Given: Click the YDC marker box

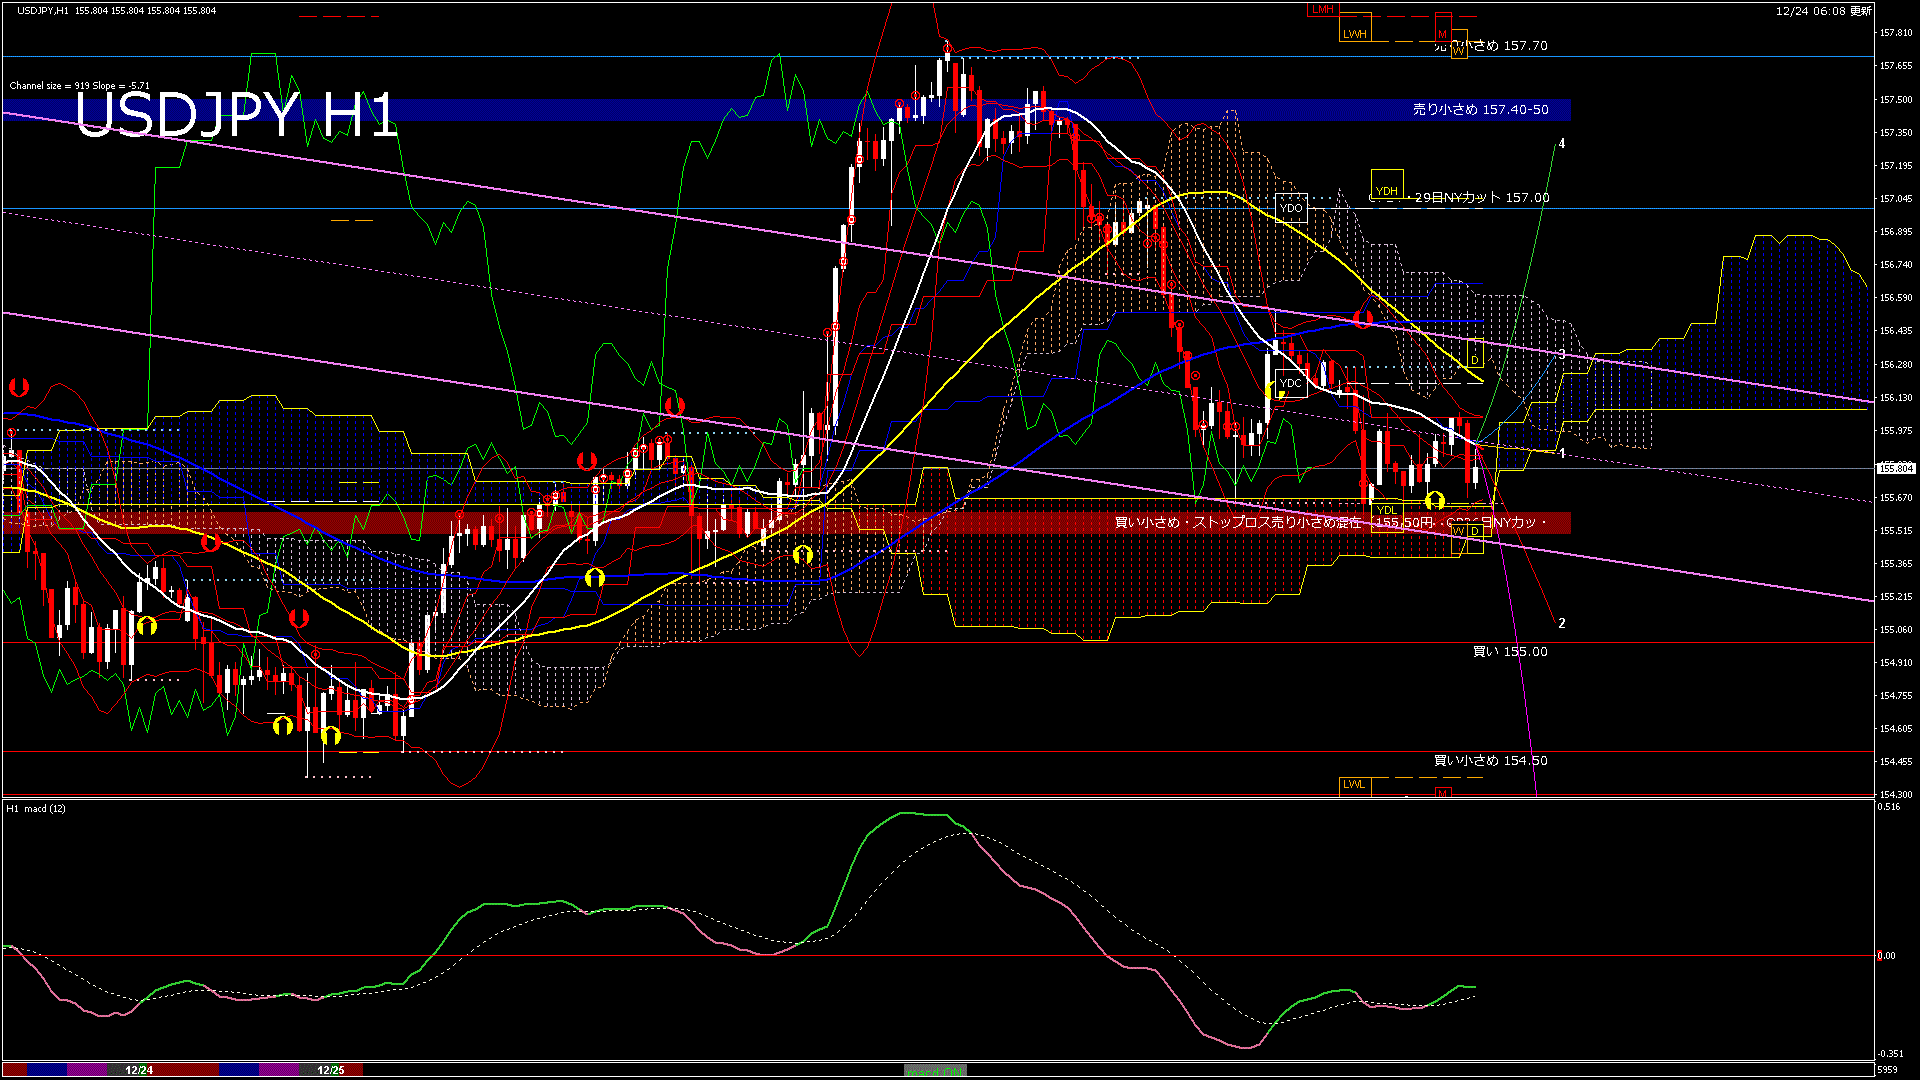Looking at the screenshot, I should click(x=1291, y=383).
